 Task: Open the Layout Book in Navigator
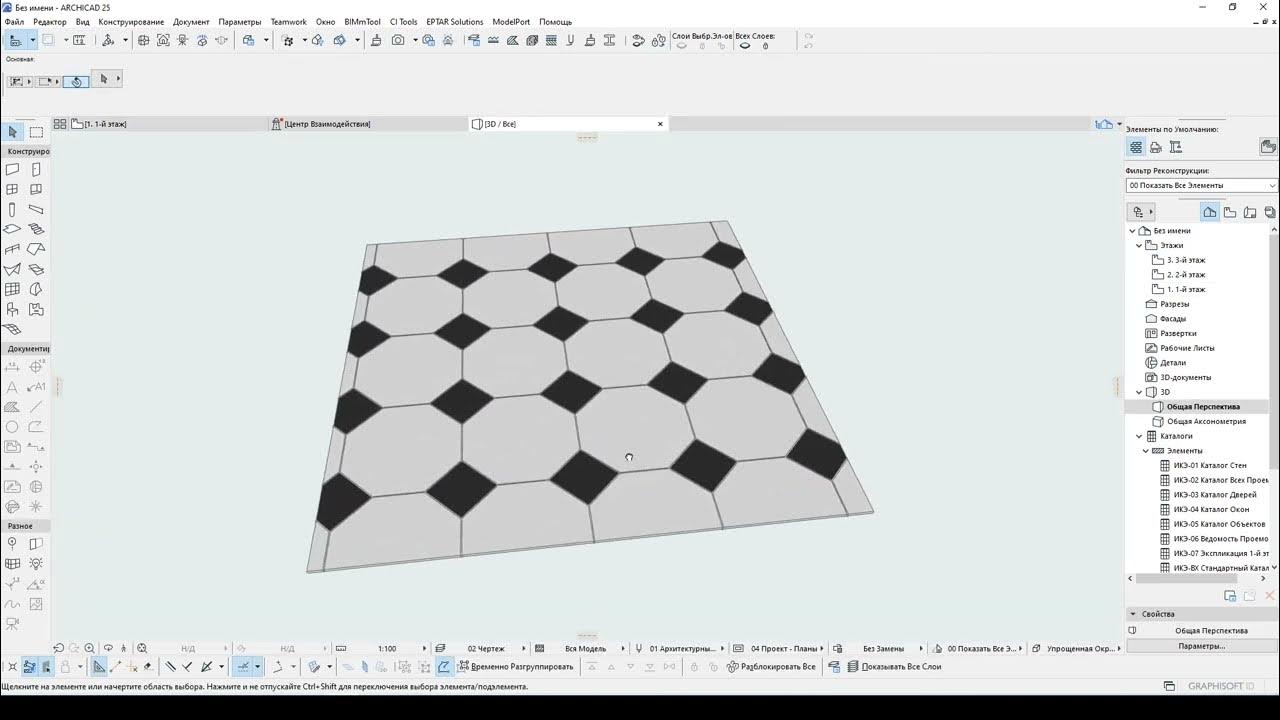1250,212
